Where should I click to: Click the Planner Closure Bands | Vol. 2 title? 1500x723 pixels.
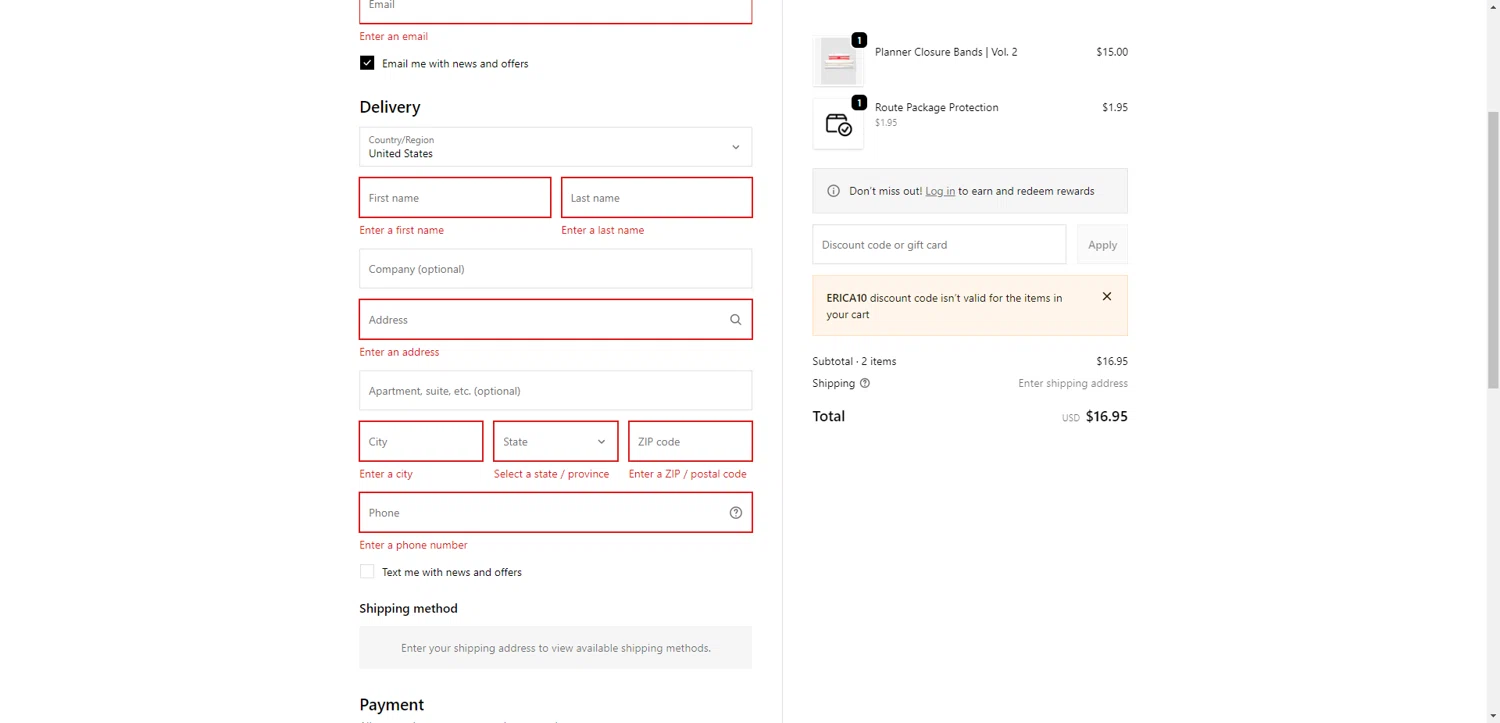(946, 52)
